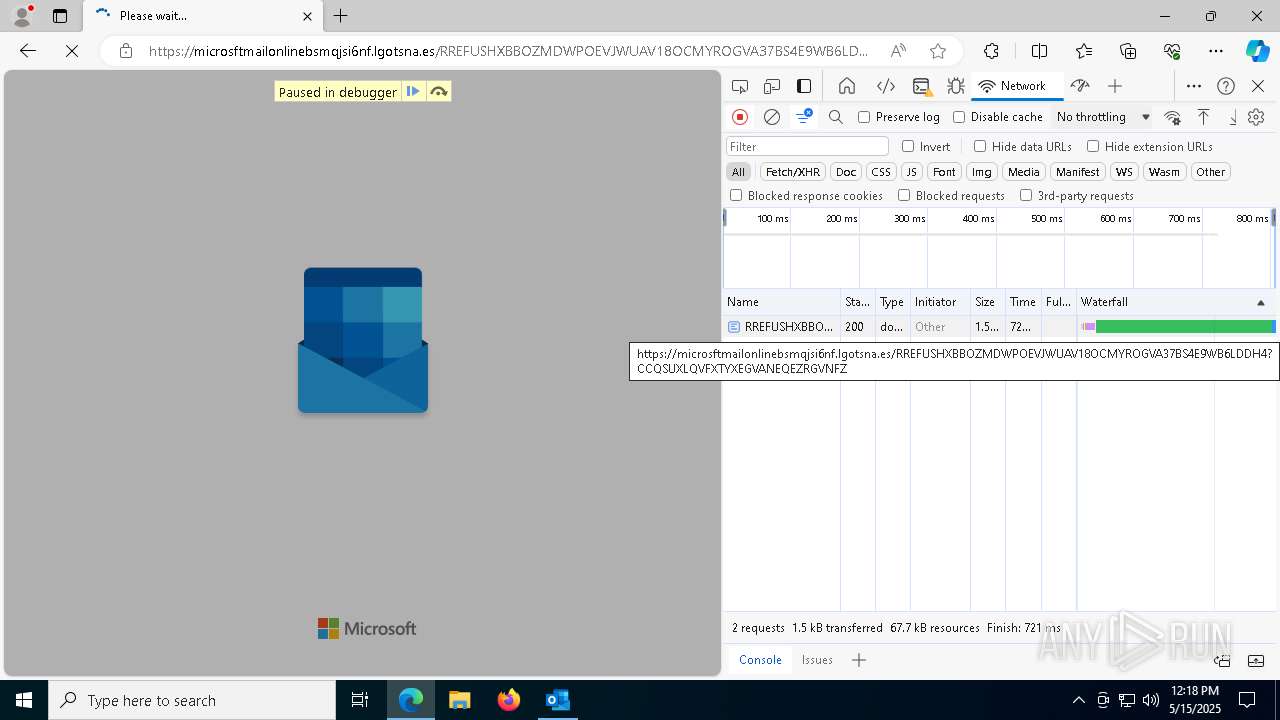Filter requests by JS type
The image size is (1280, 720).
coord(911,172)
